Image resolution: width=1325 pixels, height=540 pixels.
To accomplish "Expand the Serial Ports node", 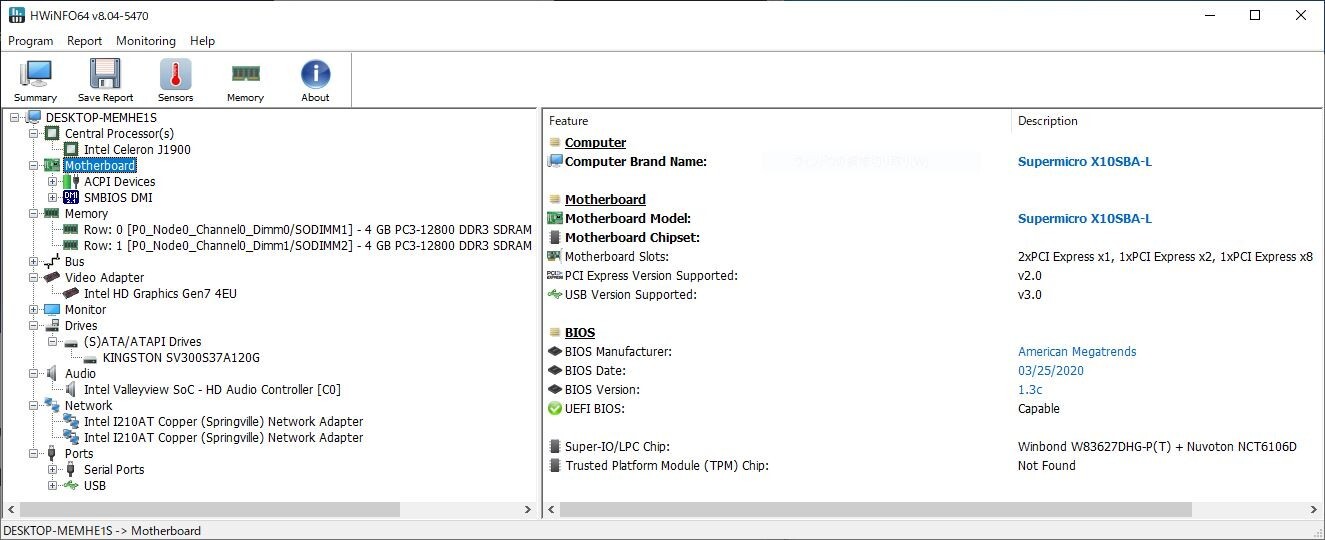I will (53, 469).
